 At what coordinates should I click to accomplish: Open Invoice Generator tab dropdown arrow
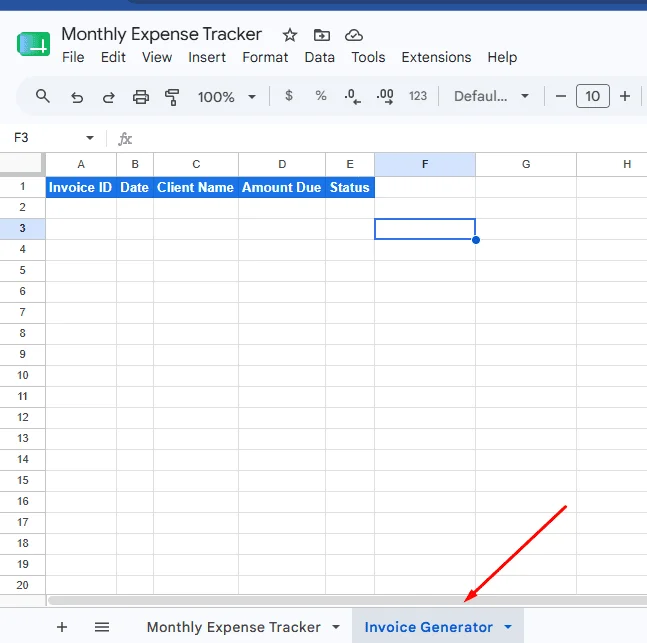coord(508,627)
